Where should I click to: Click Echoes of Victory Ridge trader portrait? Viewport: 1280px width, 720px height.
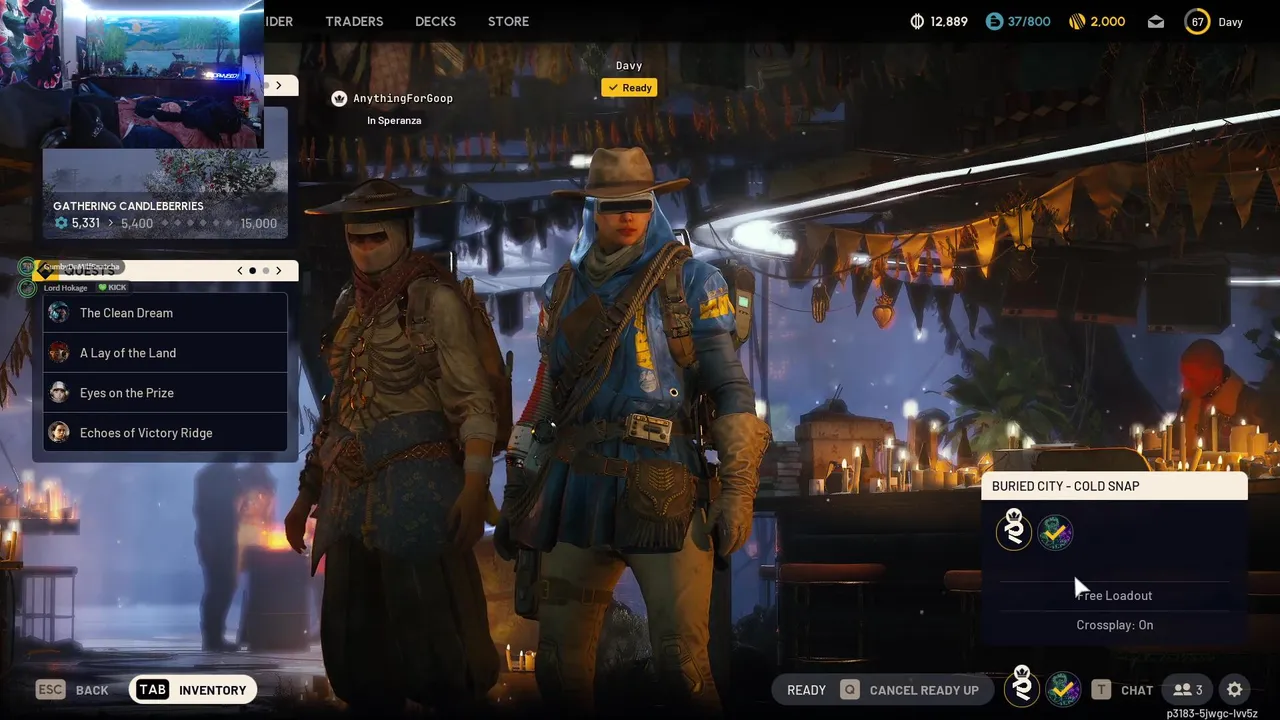(59, 433)
